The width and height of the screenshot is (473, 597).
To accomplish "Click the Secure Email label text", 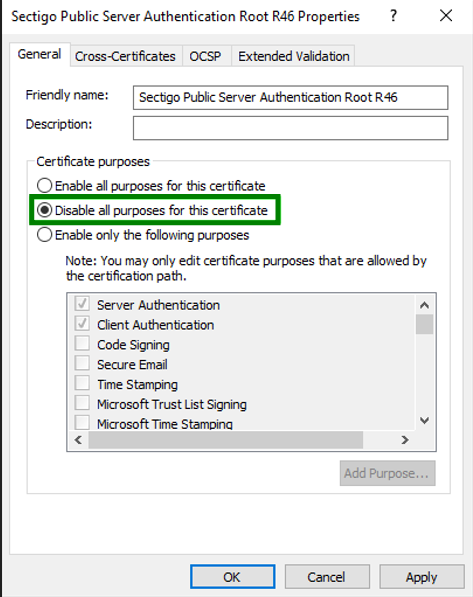I will 132,364.
